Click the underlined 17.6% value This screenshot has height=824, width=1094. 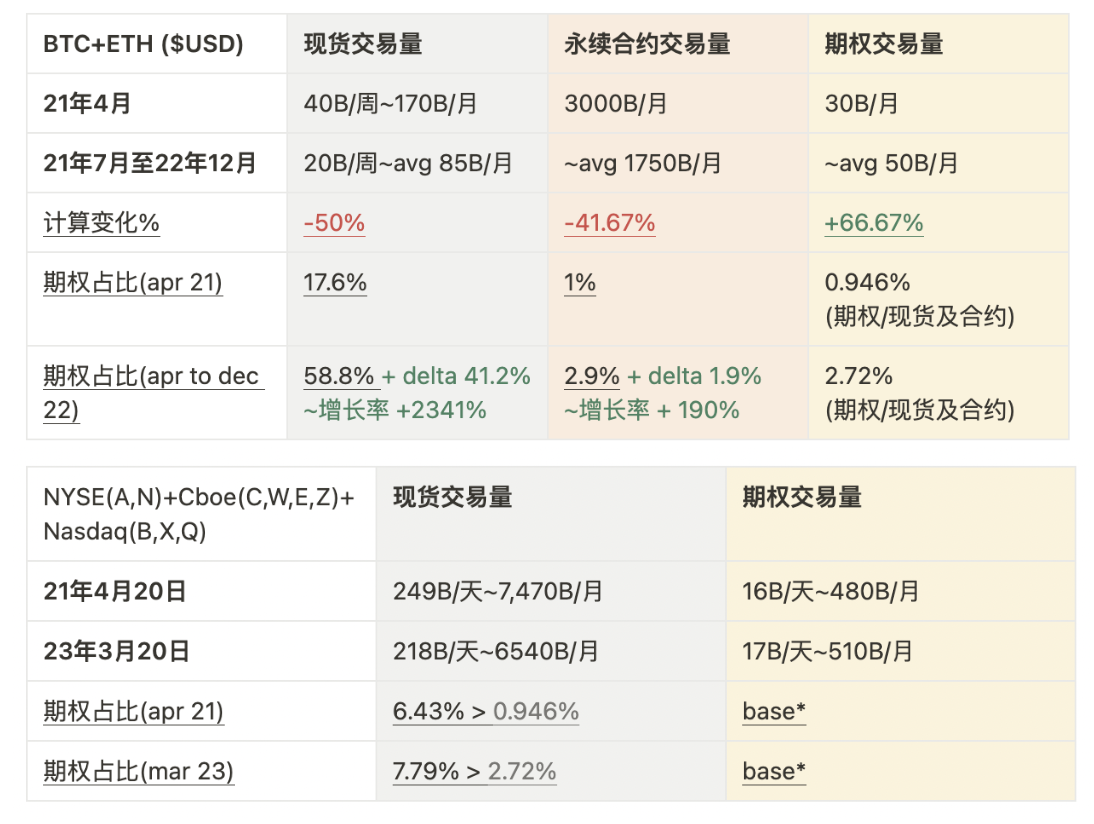click(335, 283)
